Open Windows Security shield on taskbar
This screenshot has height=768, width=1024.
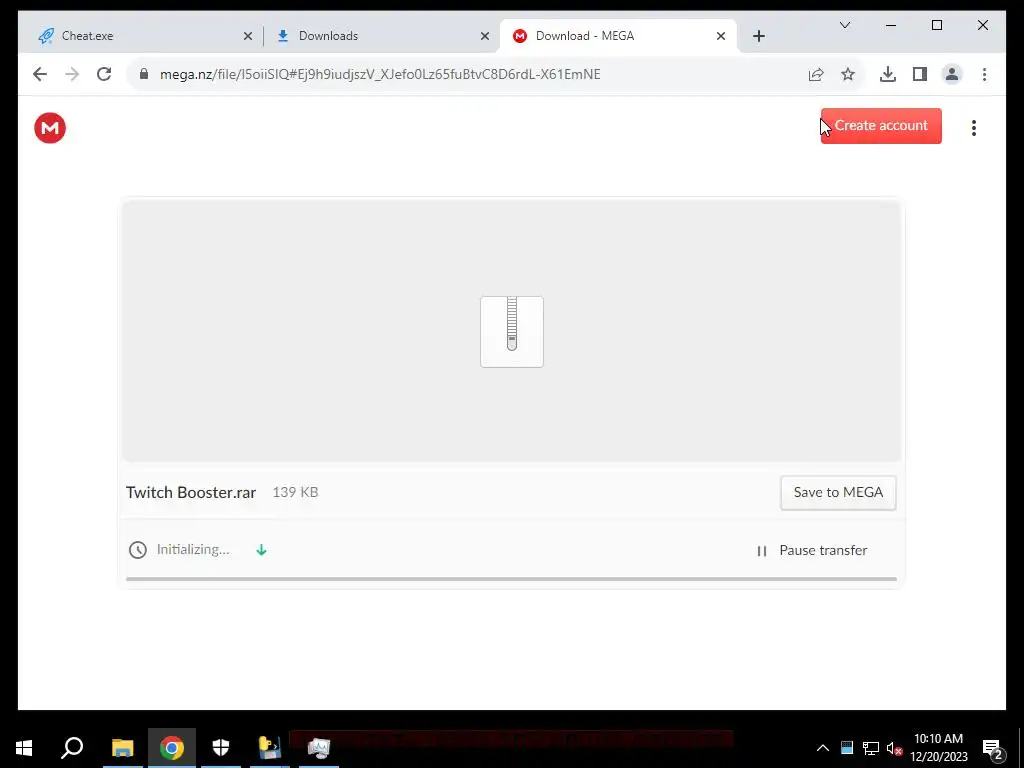[221, 748]
